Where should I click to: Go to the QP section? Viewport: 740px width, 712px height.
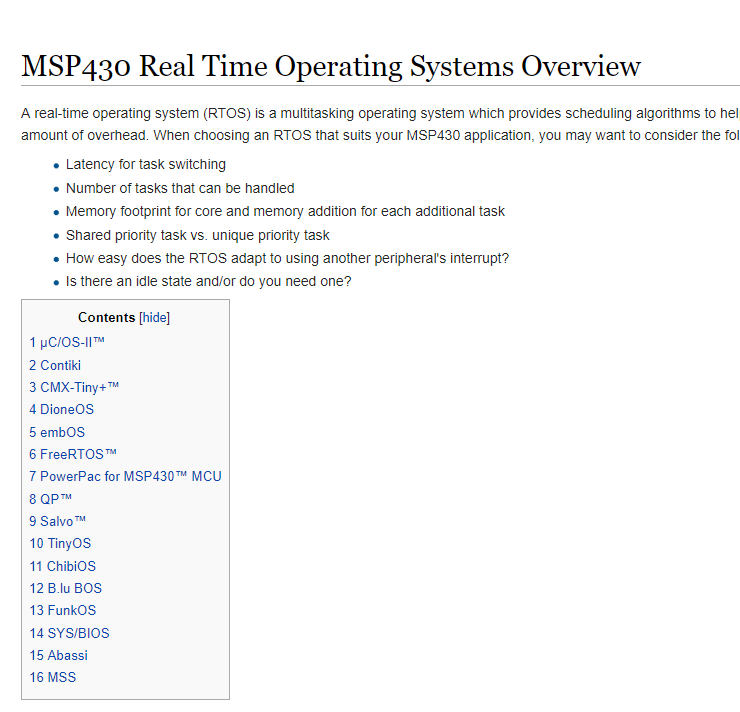click(50, 499)
